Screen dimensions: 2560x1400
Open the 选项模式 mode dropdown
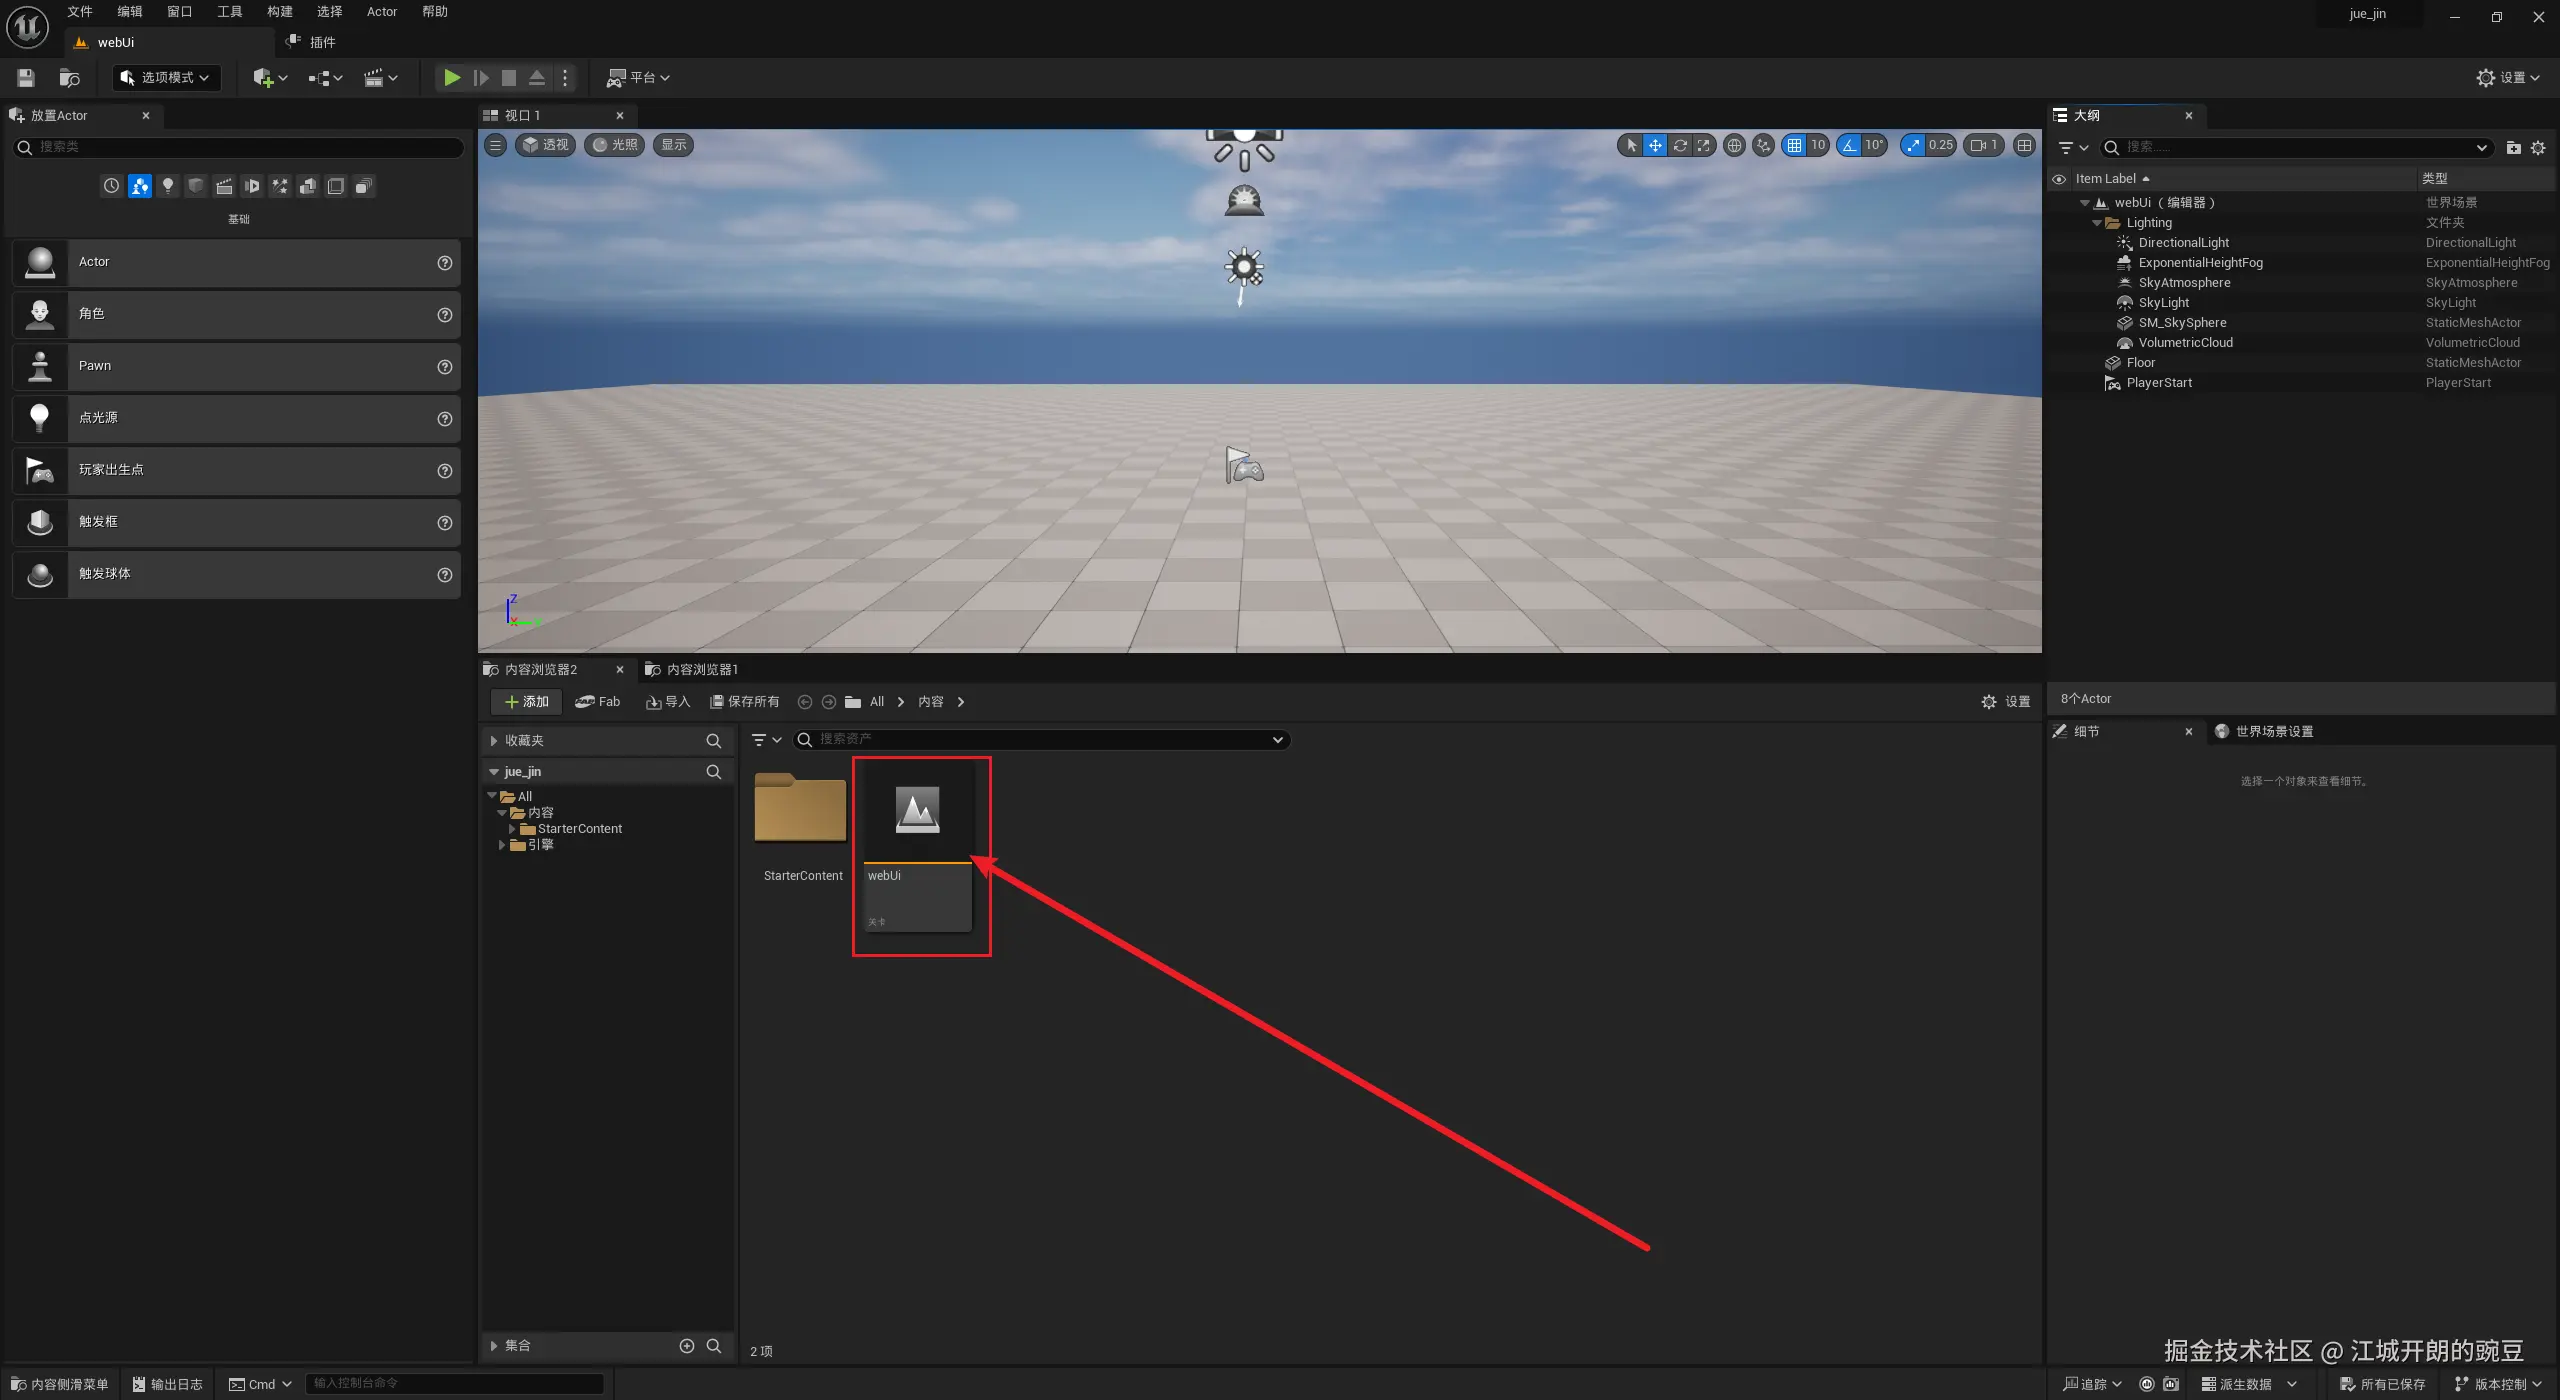point(166,77)
